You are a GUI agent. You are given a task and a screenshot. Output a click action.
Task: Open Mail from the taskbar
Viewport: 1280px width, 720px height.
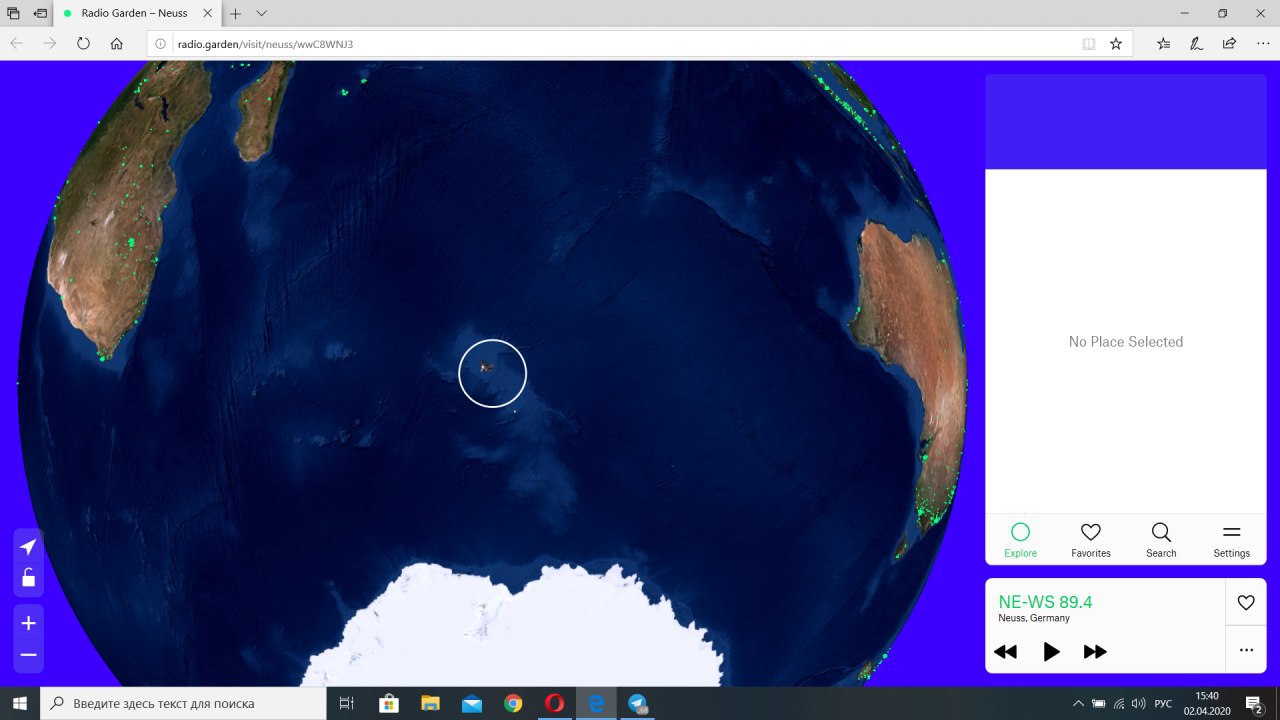click(472, 704)
